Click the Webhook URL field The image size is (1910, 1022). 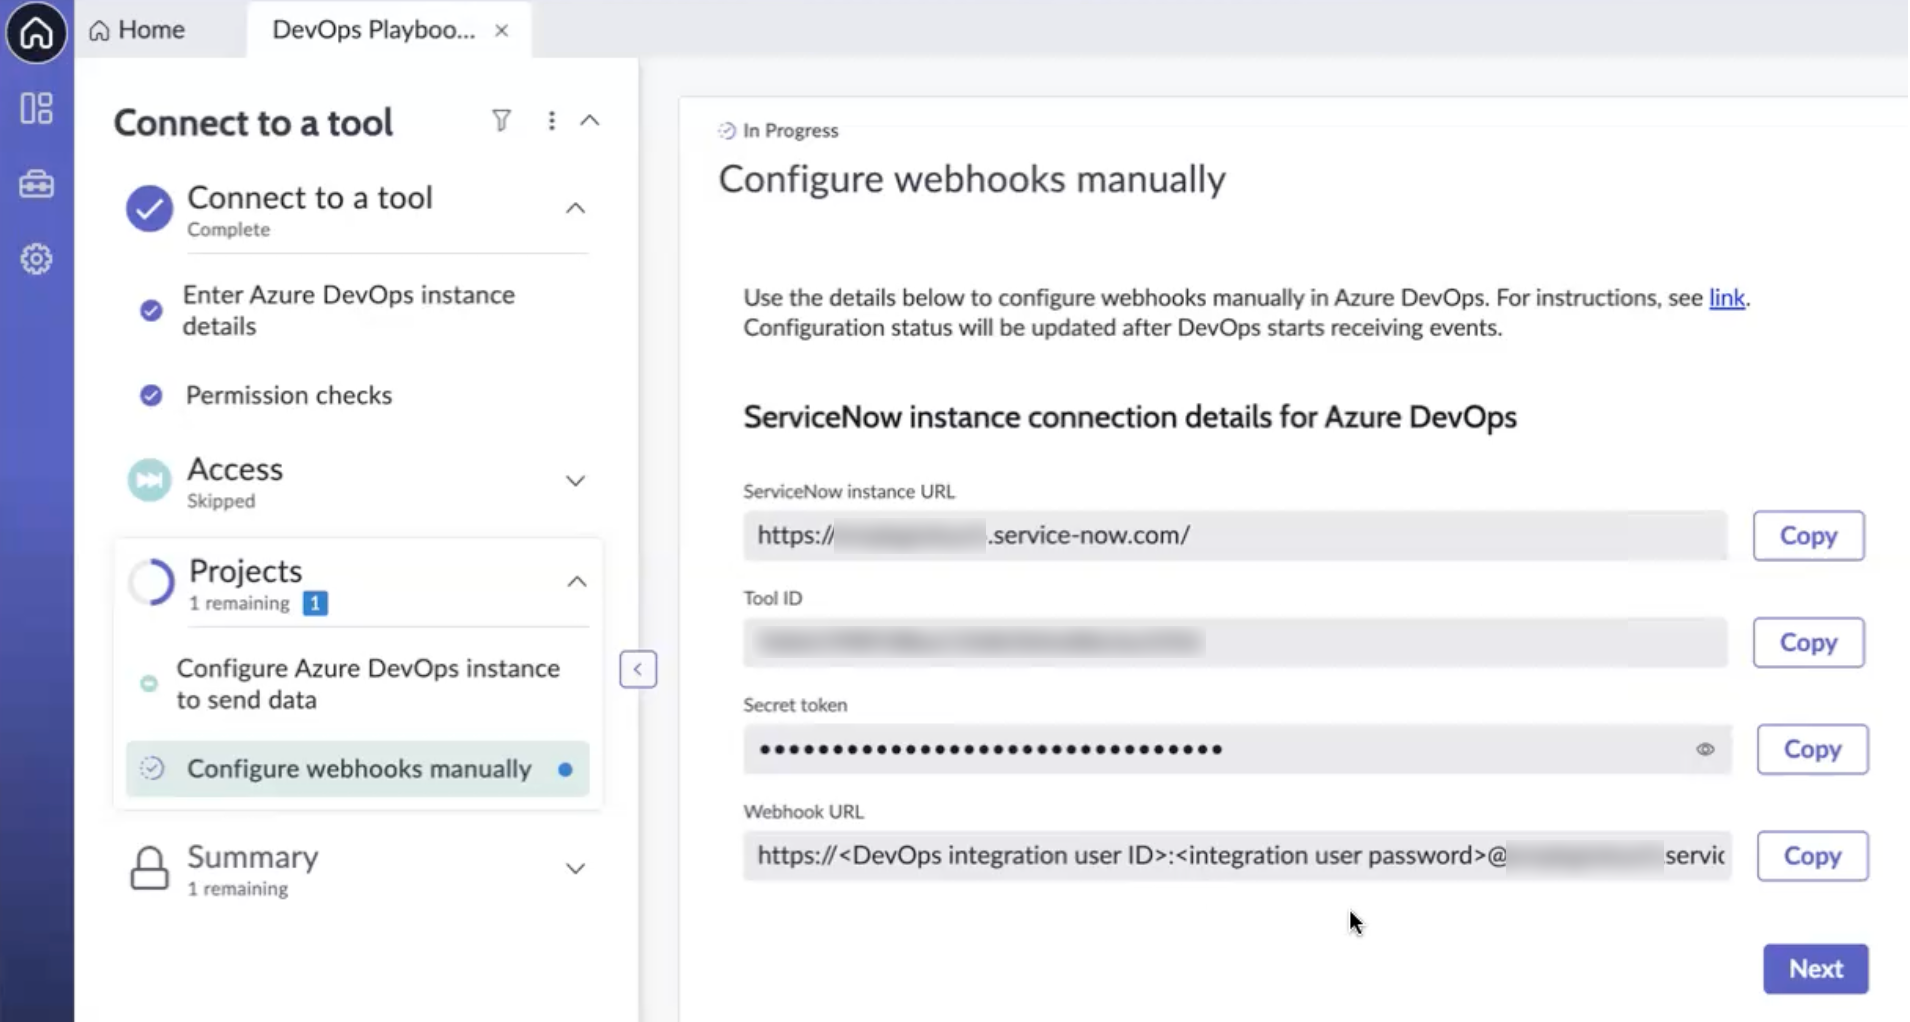tap(1237, 856)
